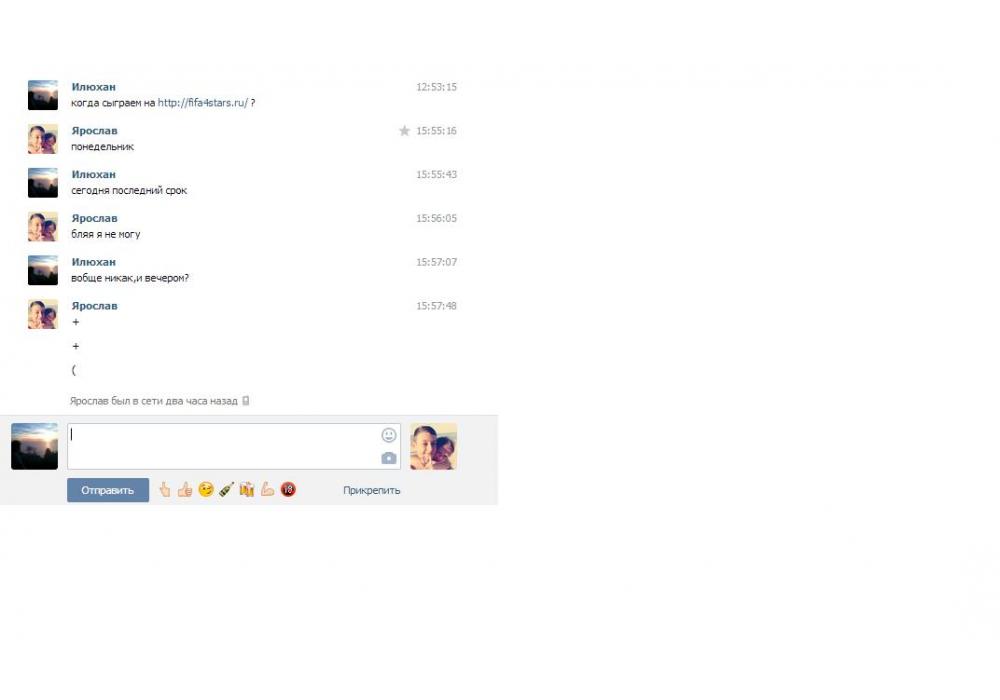Click Ярослав's large avatar beside the input
Screen dimensions: 1000x700
click(433, 446)
